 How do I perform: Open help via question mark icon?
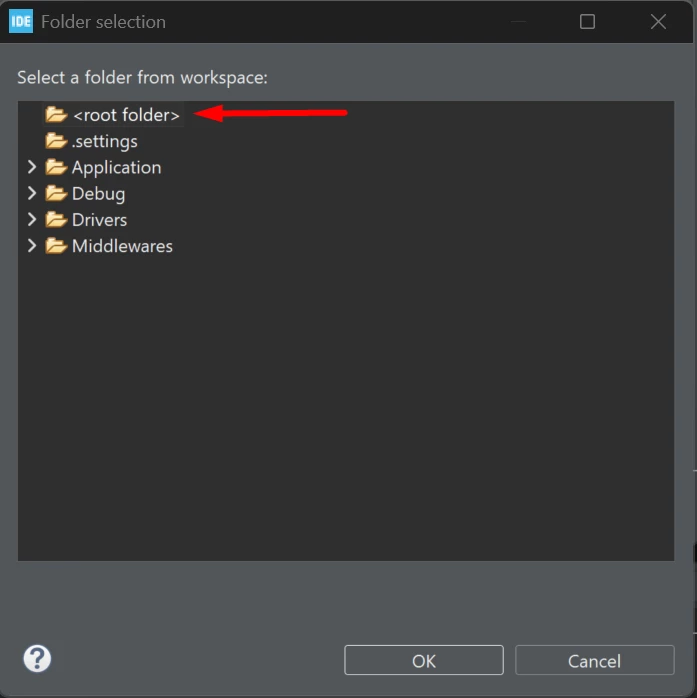click(37, 658)
